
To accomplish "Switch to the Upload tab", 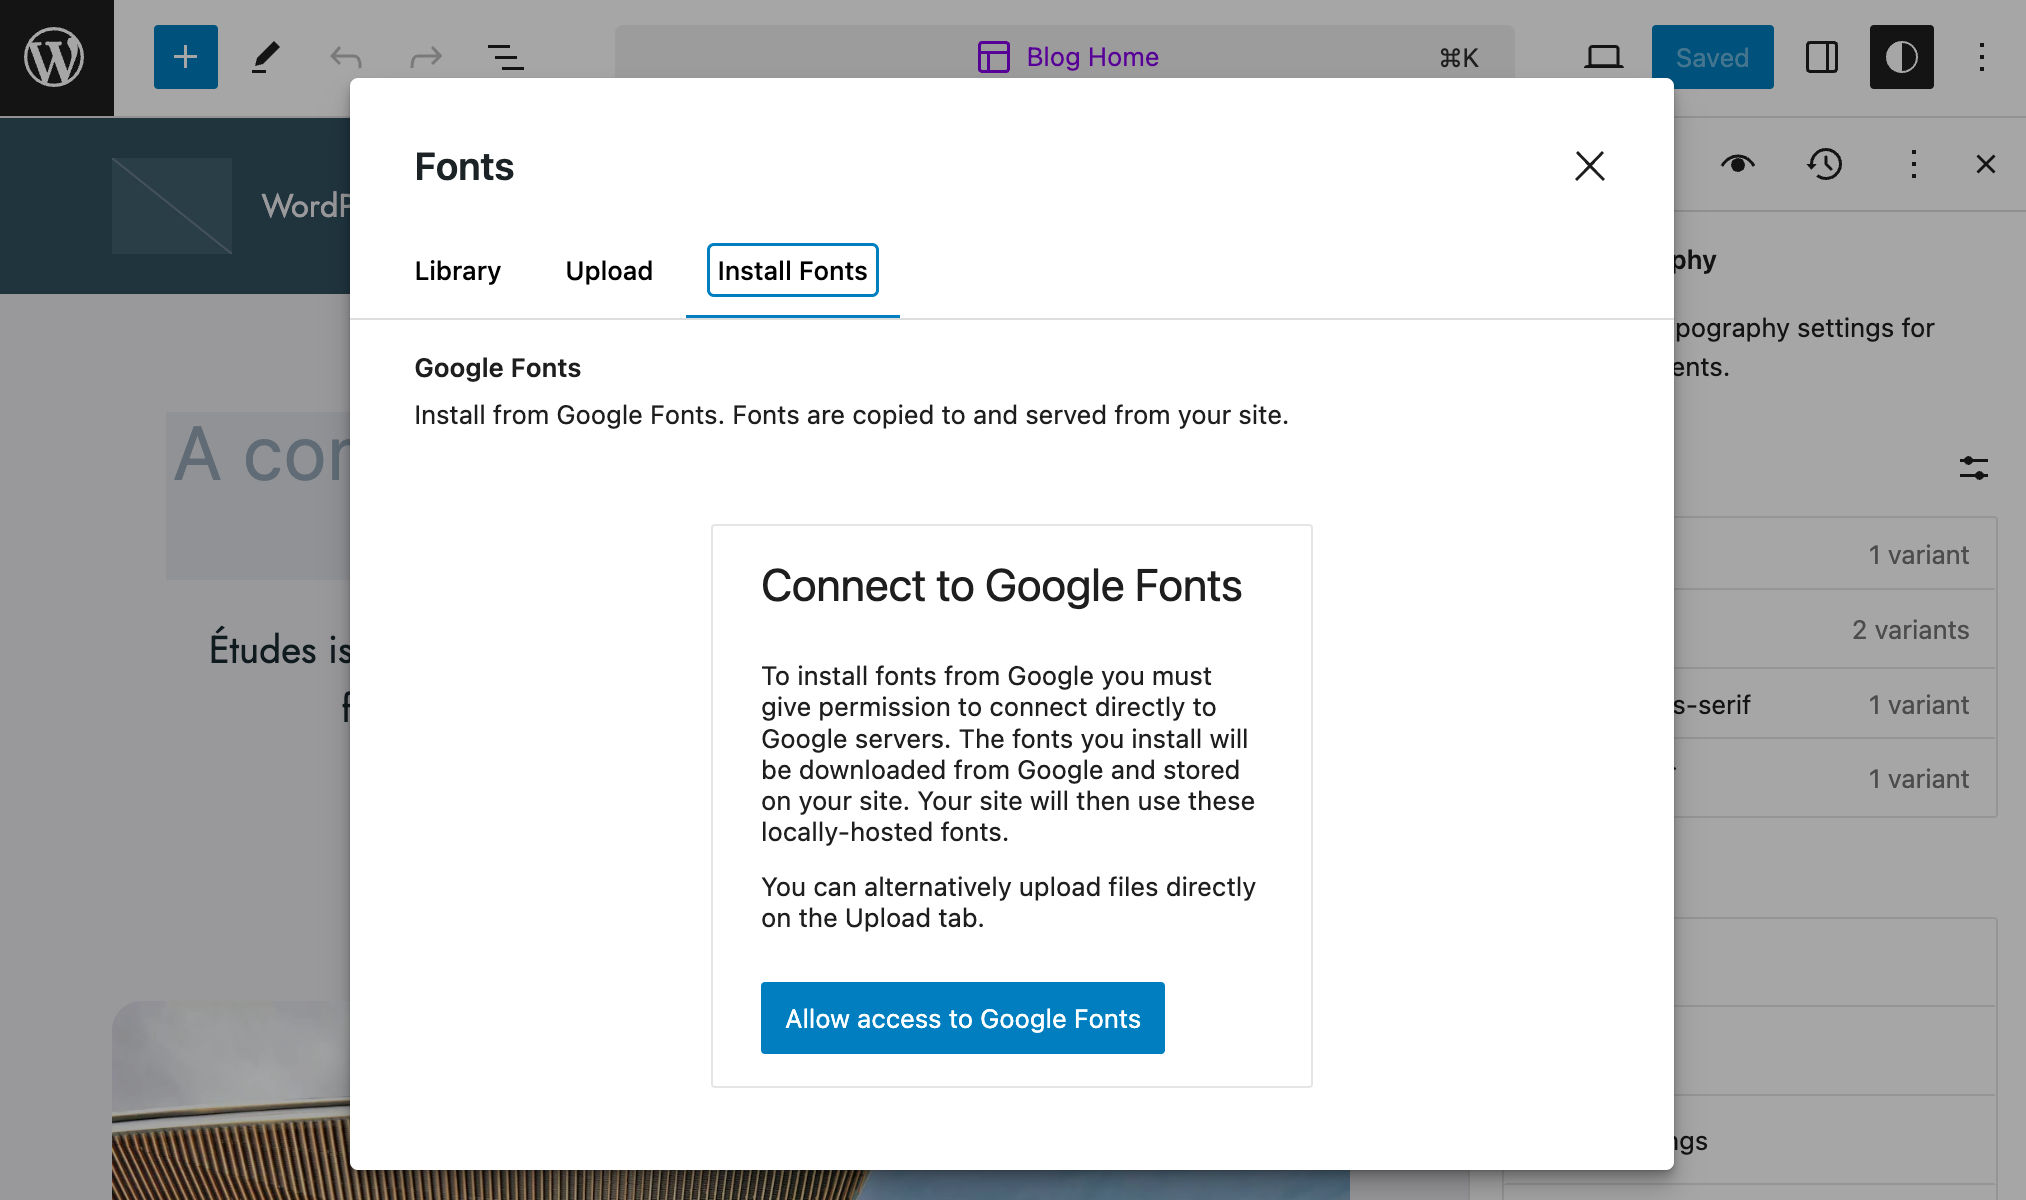I will (x=608, y=270).
